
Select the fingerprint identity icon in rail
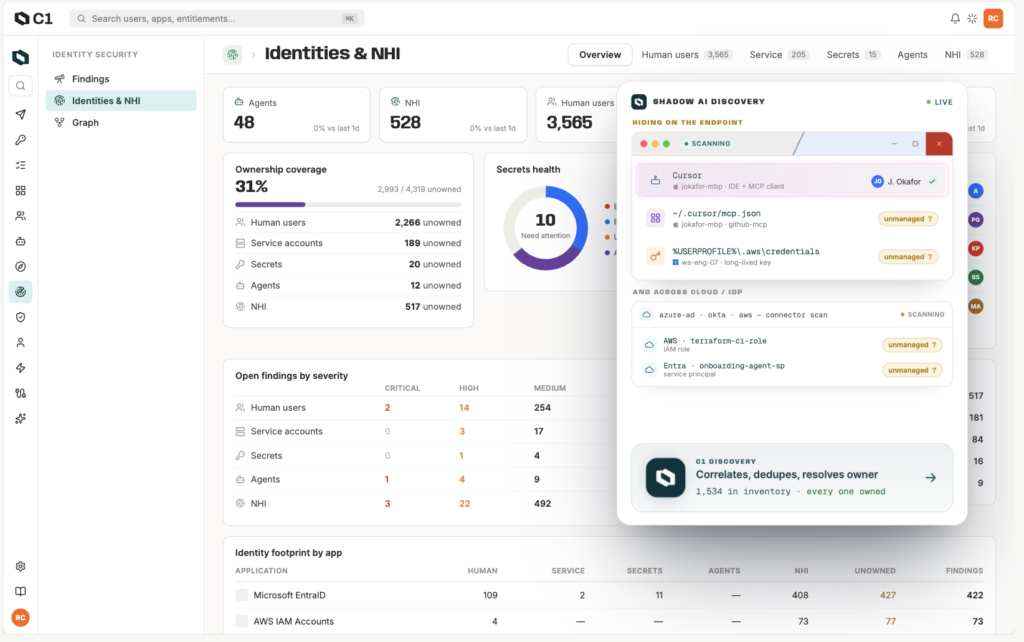tap(20, 292)
